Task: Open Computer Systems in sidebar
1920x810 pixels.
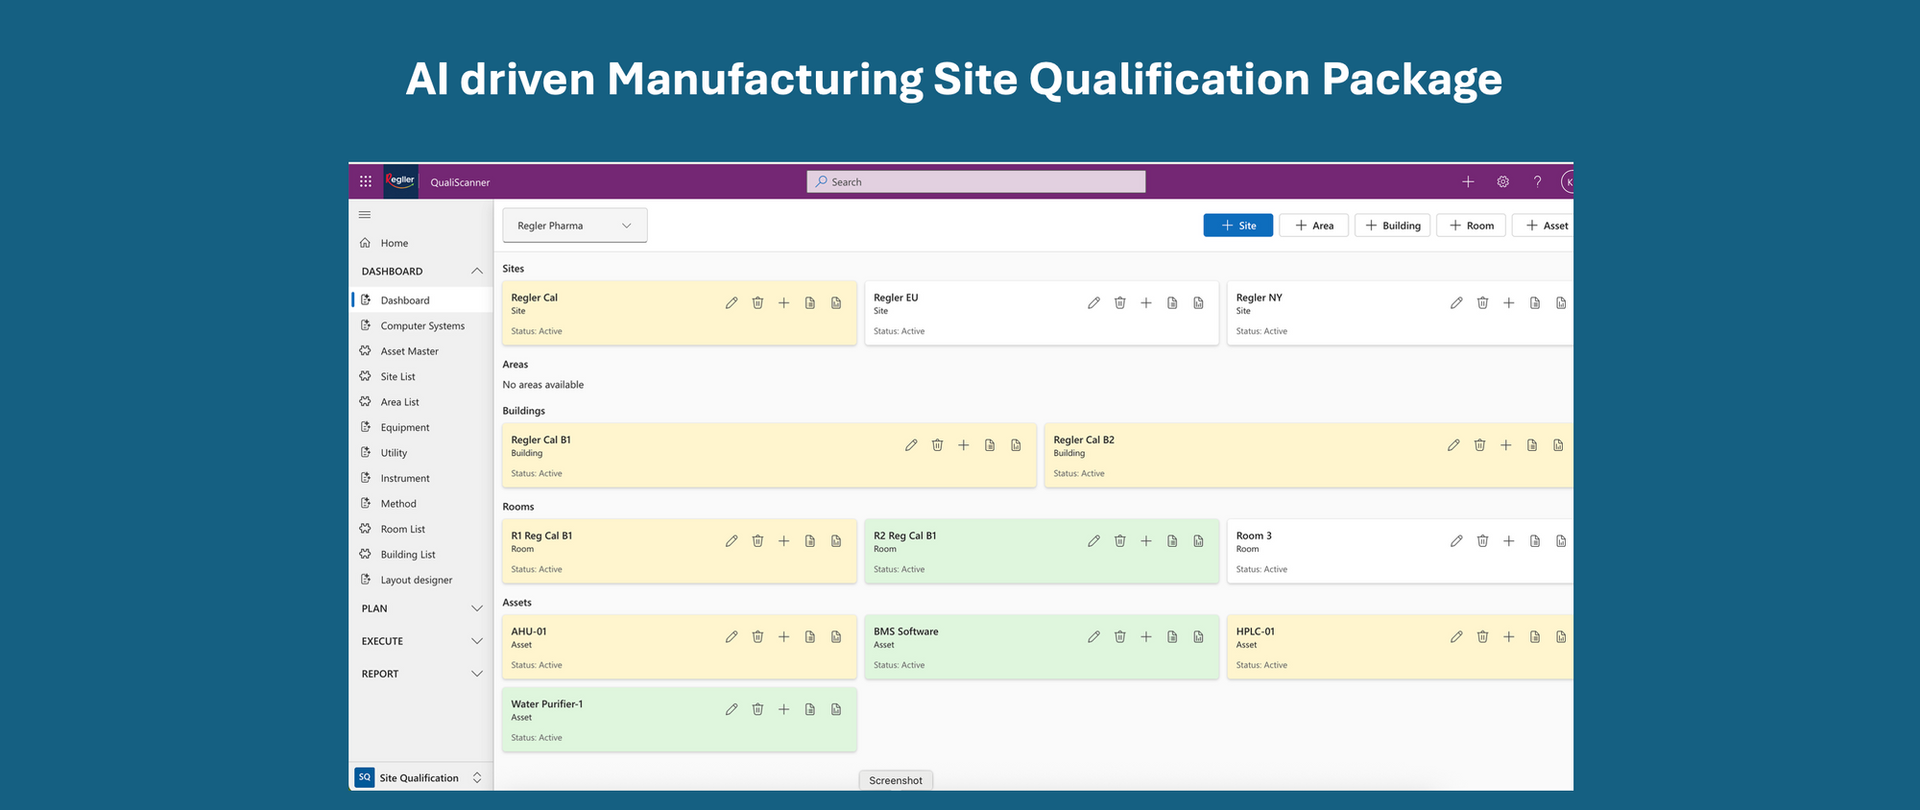Action: point(421,326)
